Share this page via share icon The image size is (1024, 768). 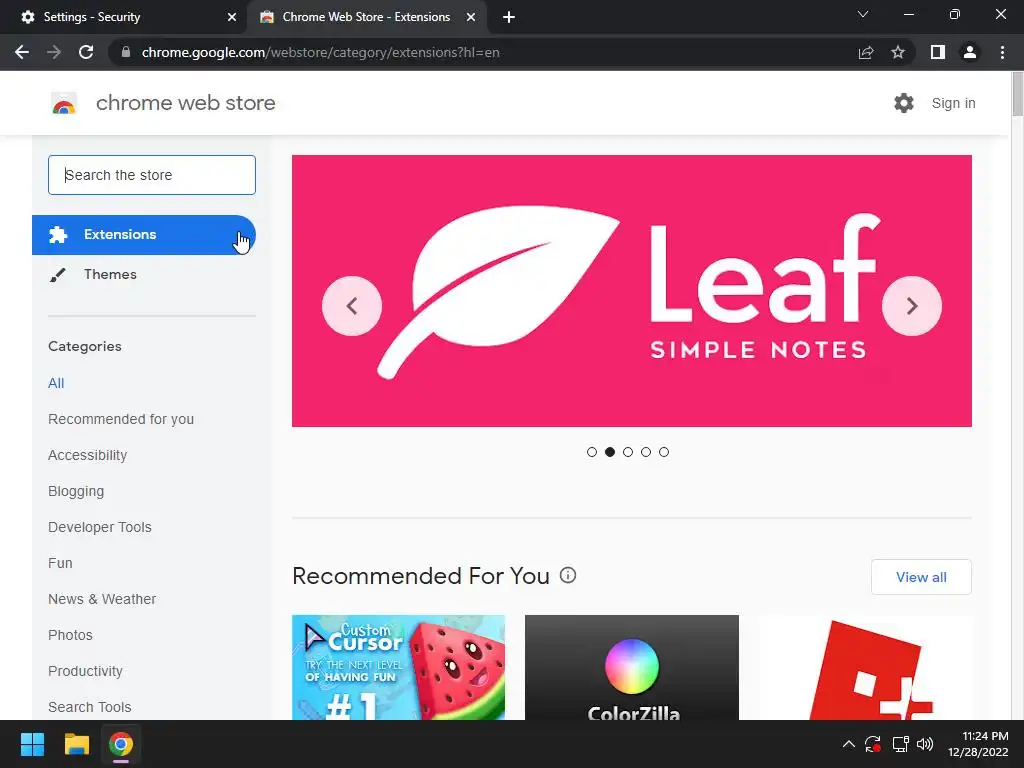(866, 52)
